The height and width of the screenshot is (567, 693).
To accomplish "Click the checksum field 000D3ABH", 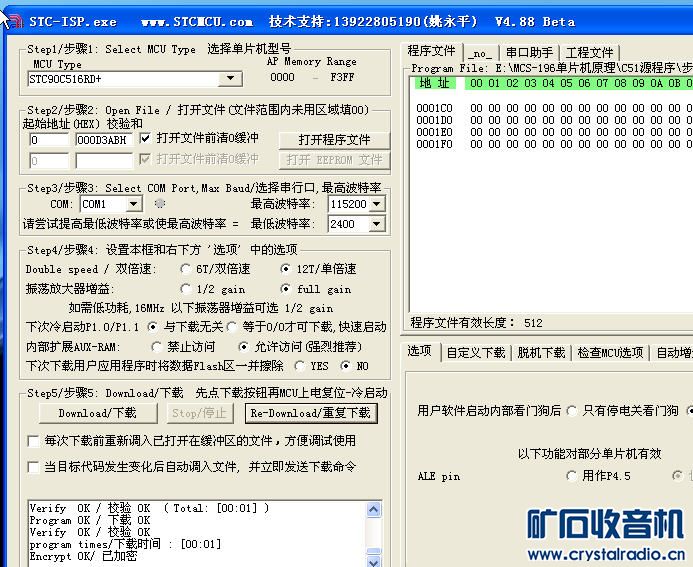I will point(104,140).
